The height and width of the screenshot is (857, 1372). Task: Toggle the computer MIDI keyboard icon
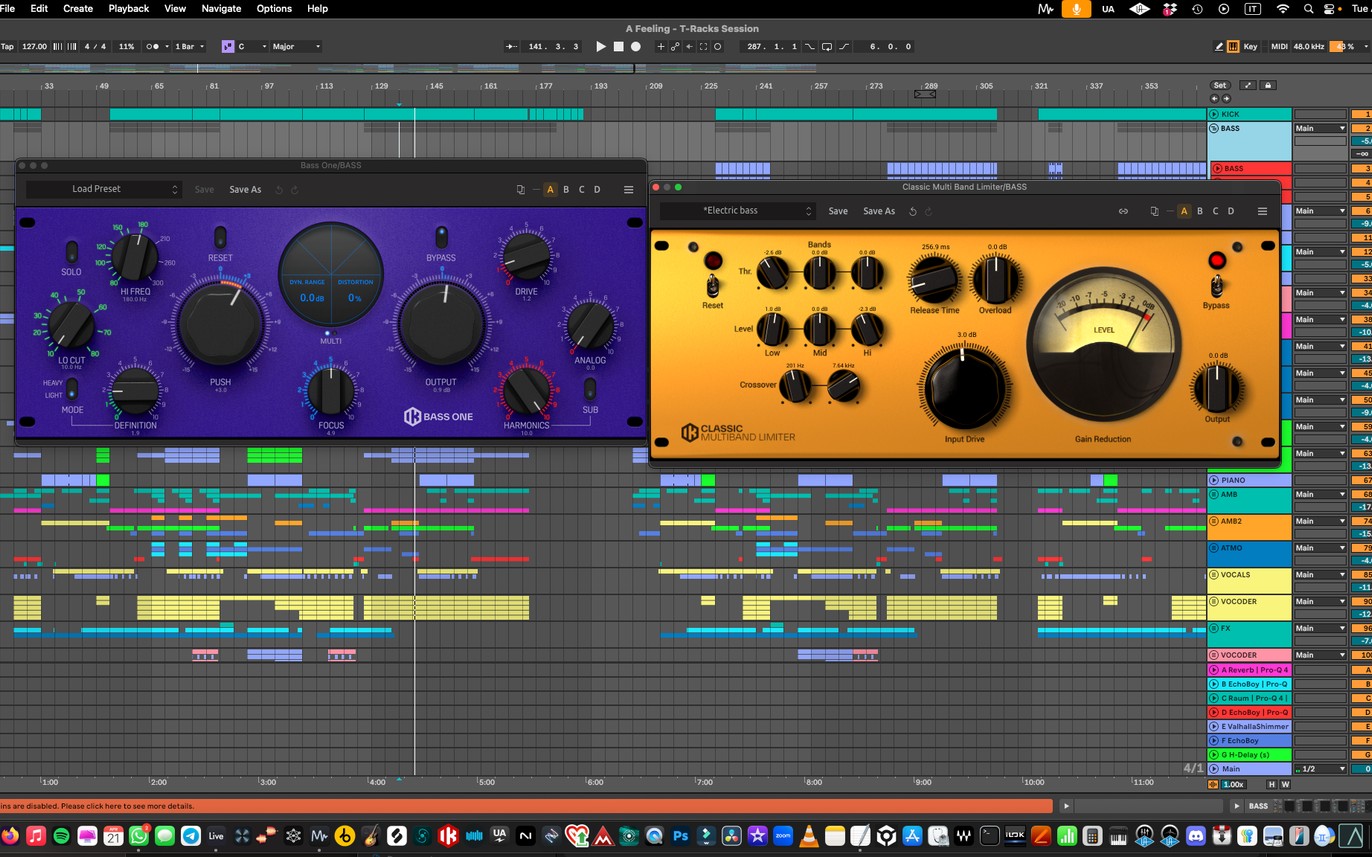[1233, 47]
